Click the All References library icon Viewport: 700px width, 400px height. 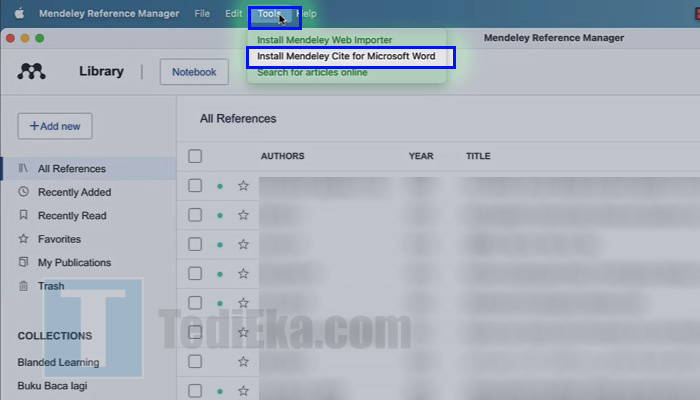tap(23, 168)
